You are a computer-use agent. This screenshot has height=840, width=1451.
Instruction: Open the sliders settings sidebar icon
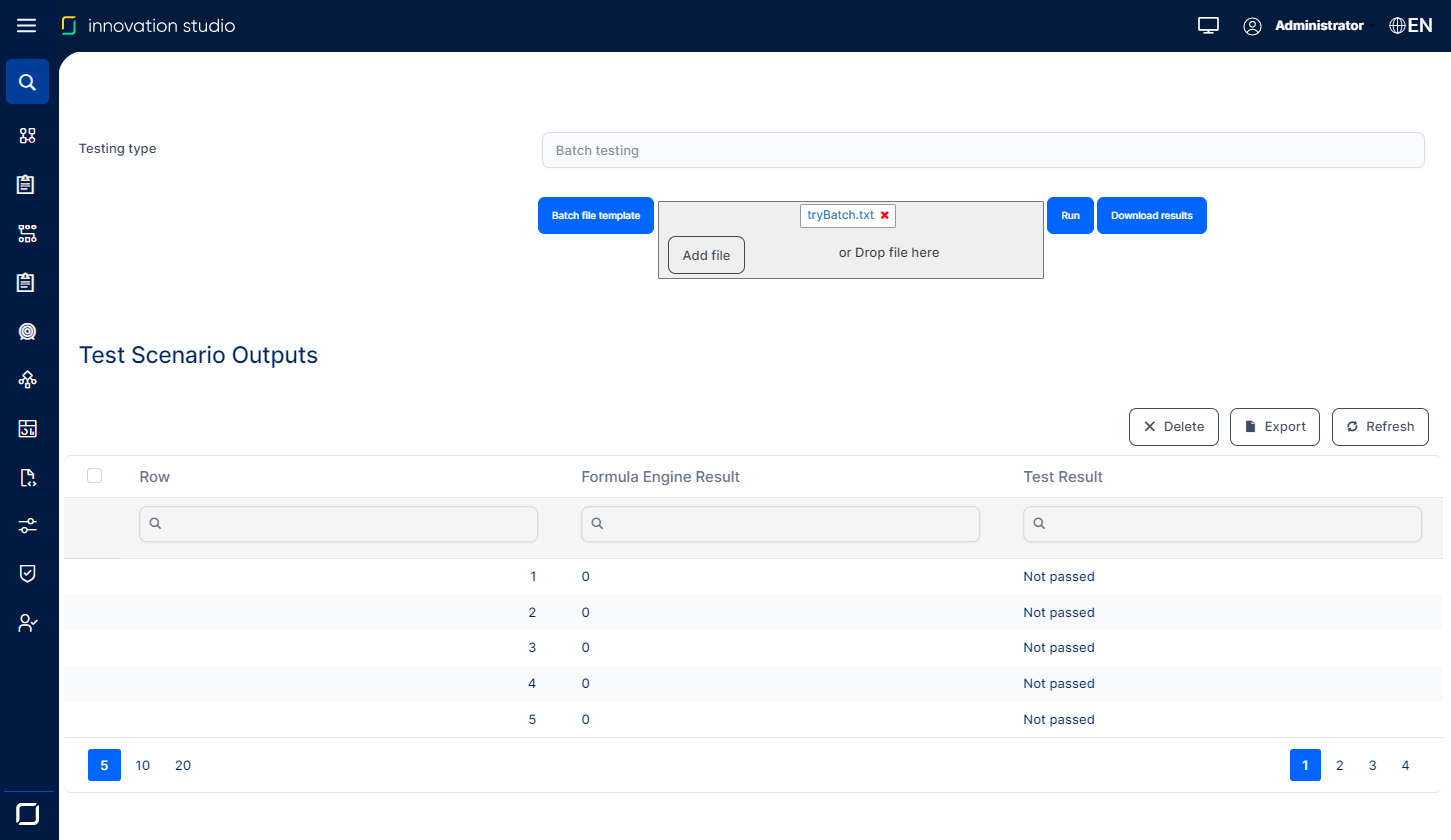click(28, 526)
